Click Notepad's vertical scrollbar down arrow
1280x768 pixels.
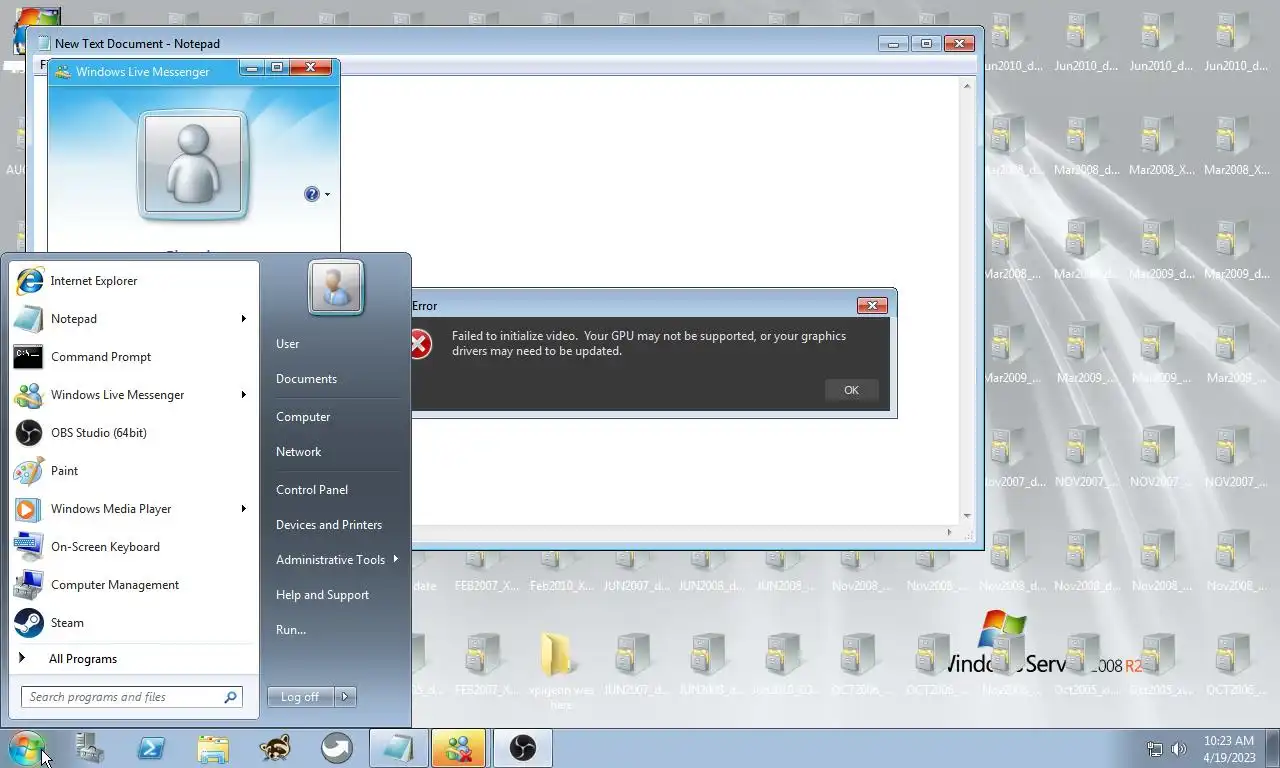pyautogui.click(x=967, y=516)
